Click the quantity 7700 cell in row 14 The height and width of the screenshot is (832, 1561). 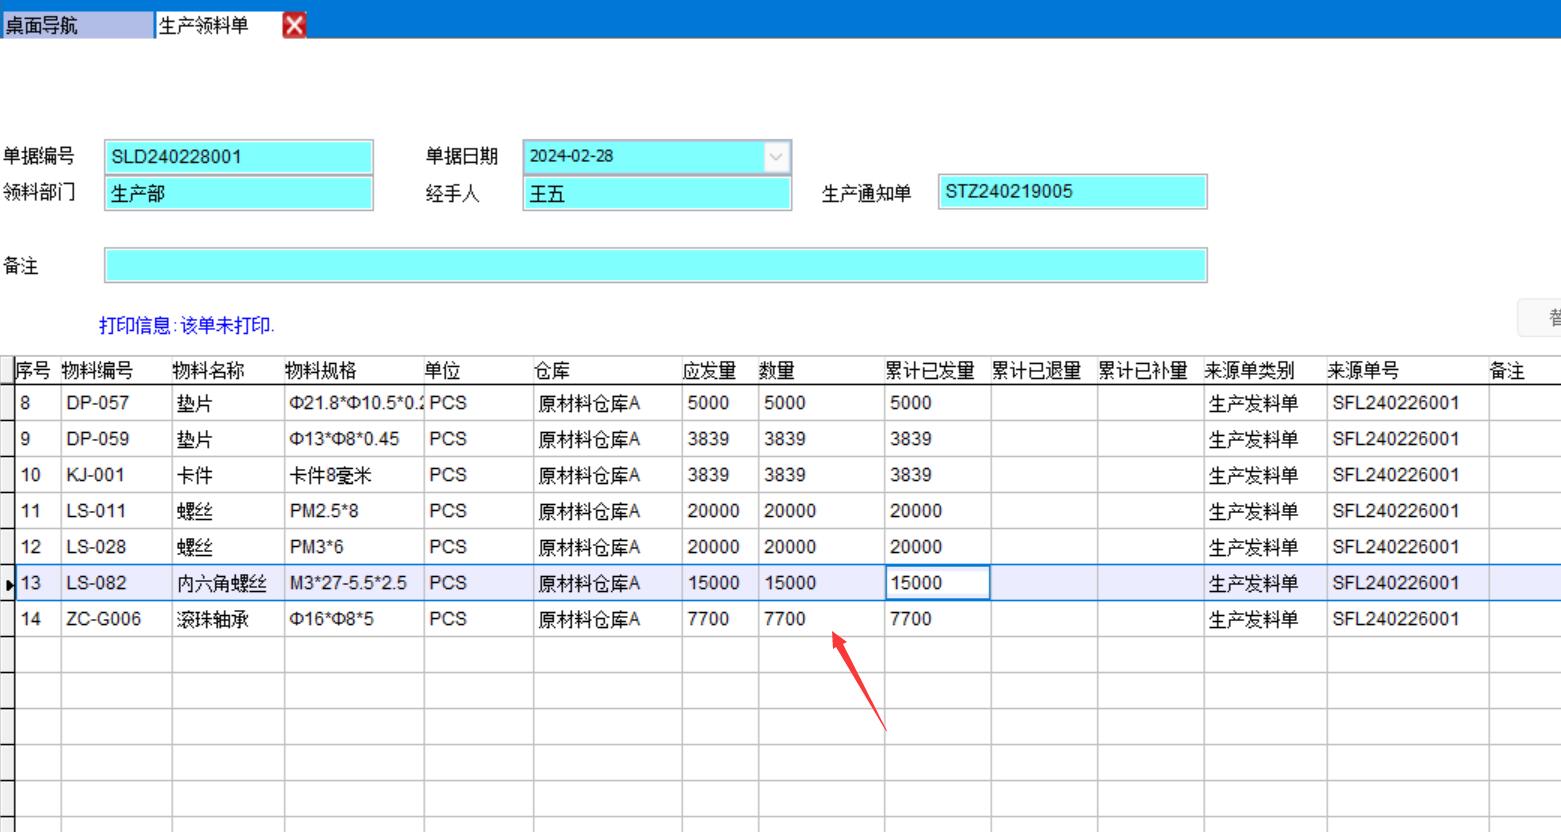(x=786, y=619)
